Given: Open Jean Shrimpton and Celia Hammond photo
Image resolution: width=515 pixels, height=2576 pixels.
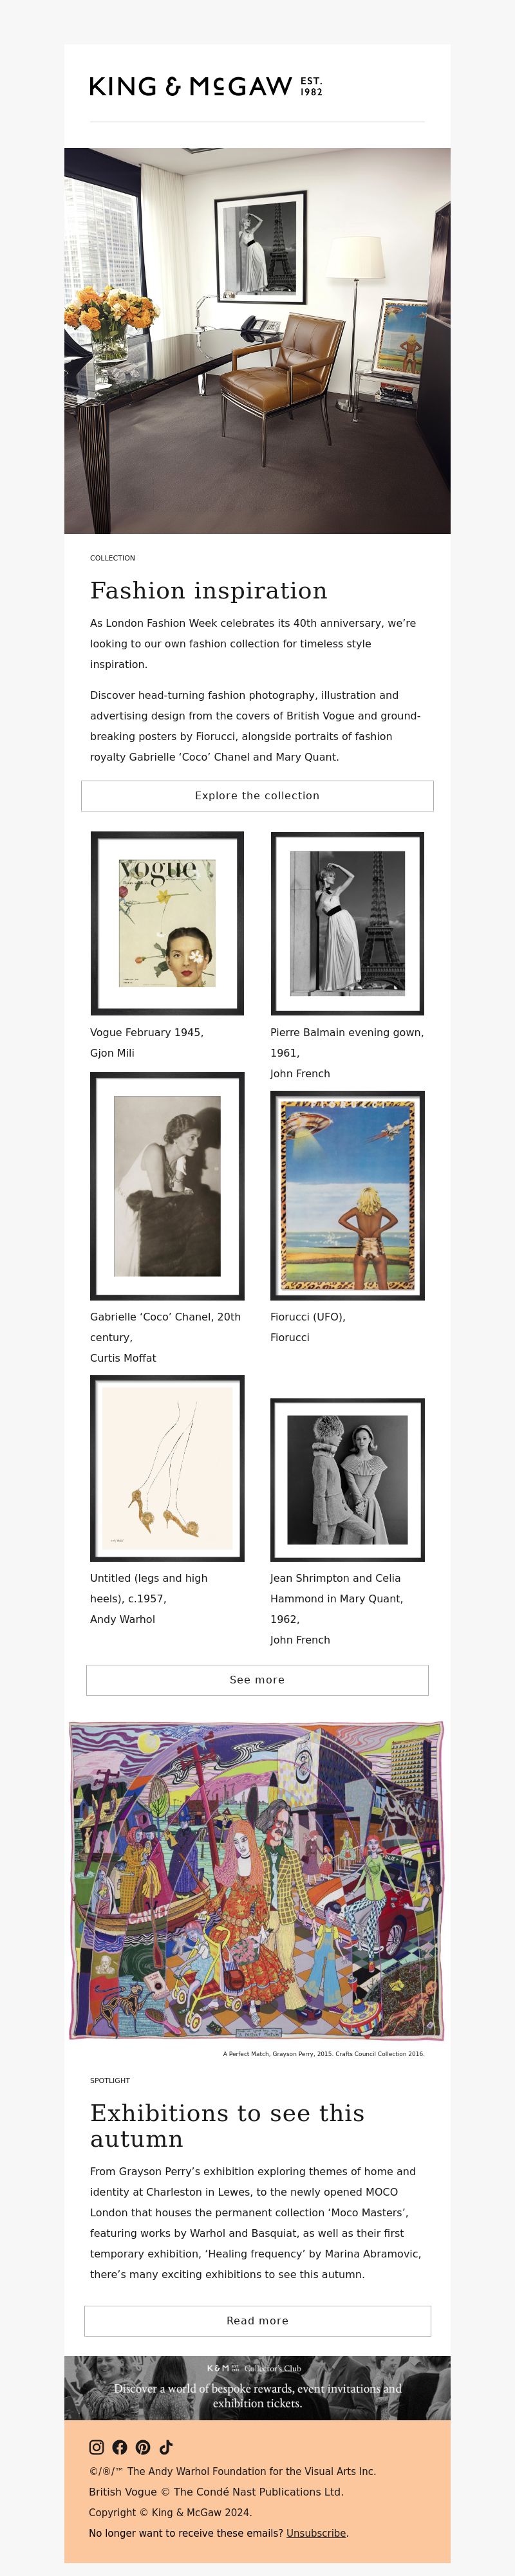Looking at the screenshot, I should coord(347,1479).
